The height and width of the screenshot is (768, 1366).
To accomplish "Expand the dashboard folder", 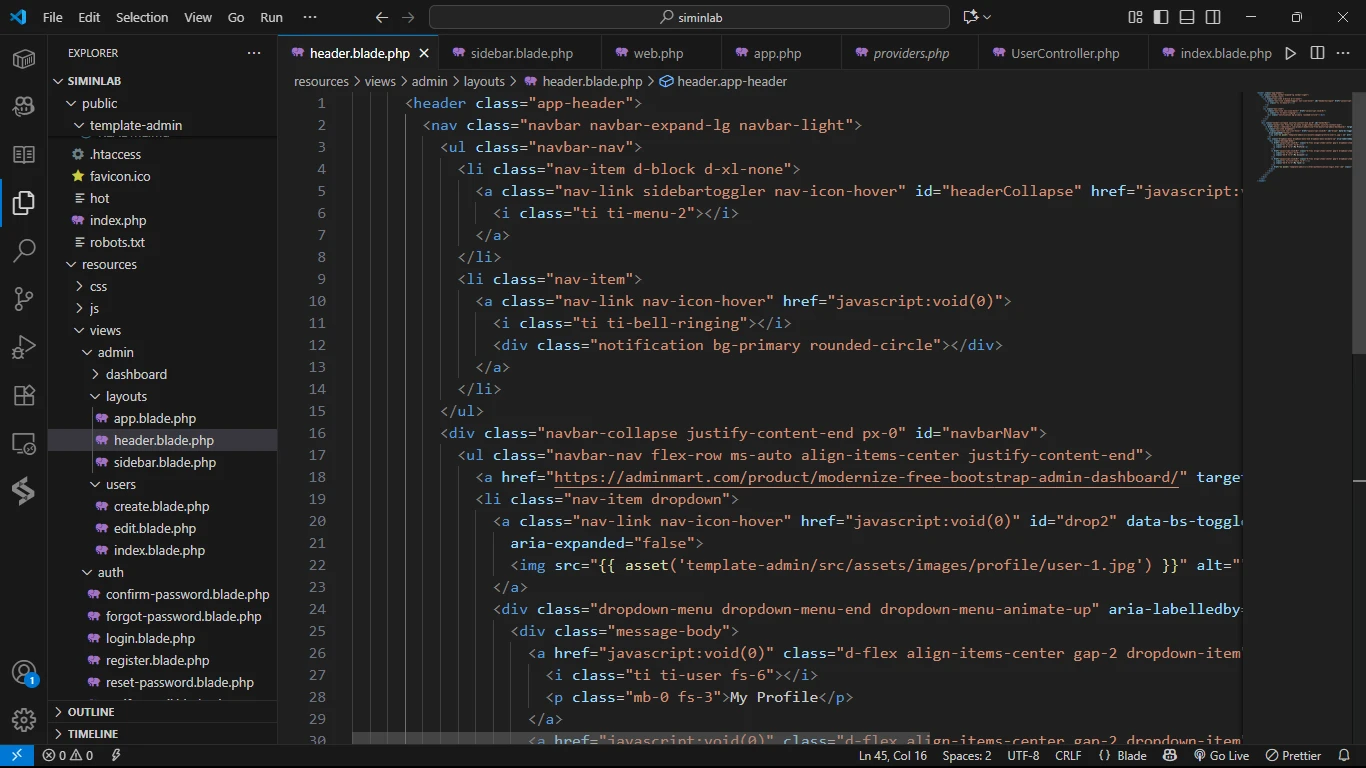I will click(x=136, y=374).
